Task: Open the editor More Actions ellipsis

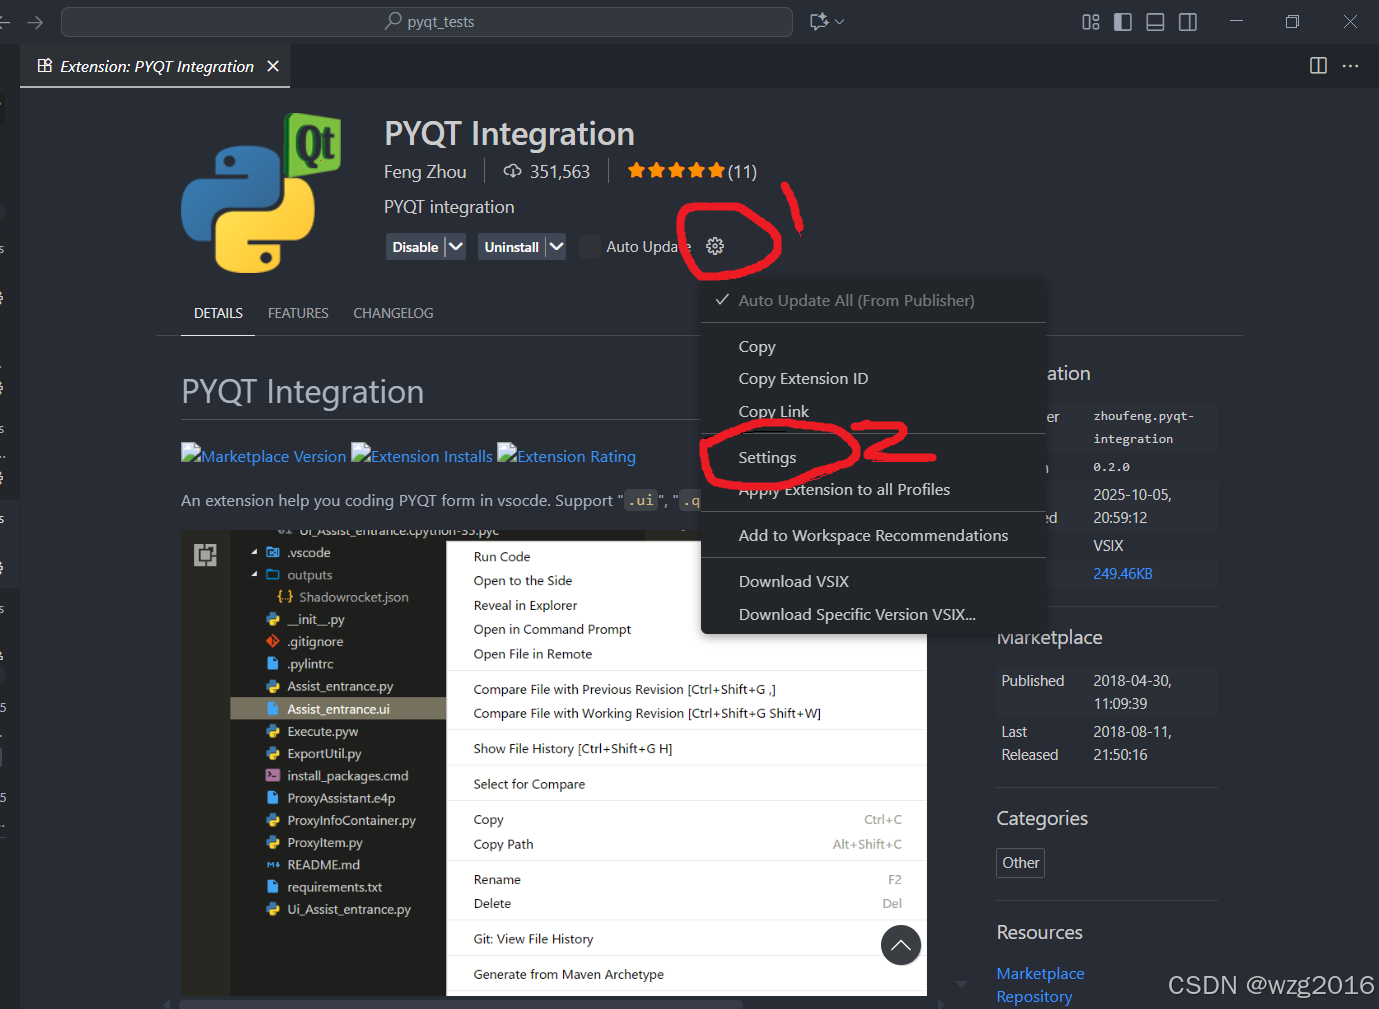Action: pos(1351,65)
